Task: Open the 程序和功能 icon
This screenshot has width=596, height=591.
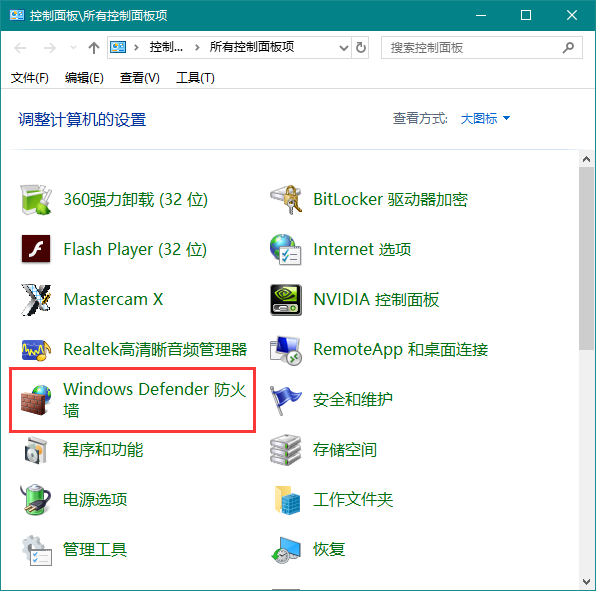Action: tap(36, 450)
